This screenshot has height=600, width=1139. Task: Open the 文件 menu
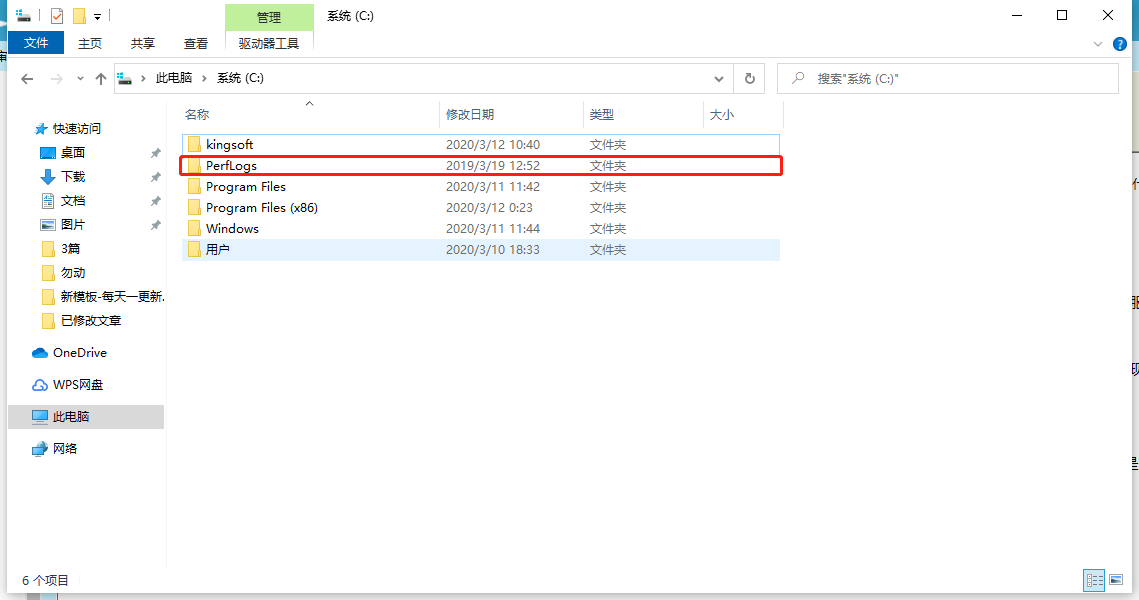[x=36, y=43]
